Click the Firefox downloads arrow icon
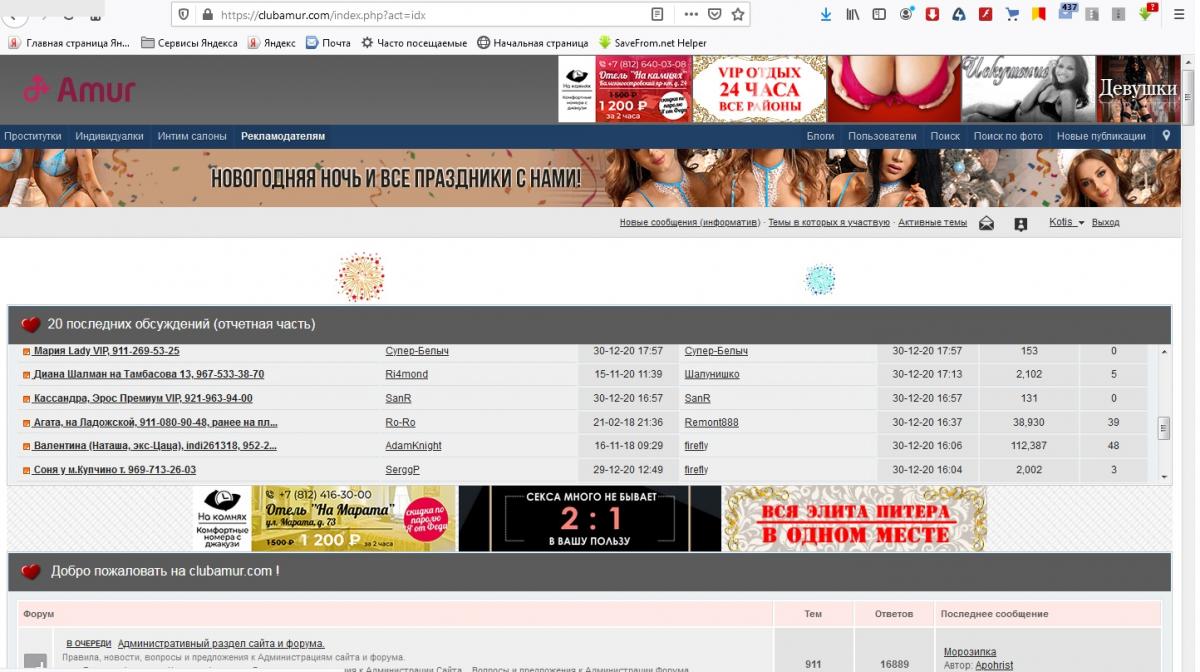The image size is (1200, 672). tap(826, 15)
